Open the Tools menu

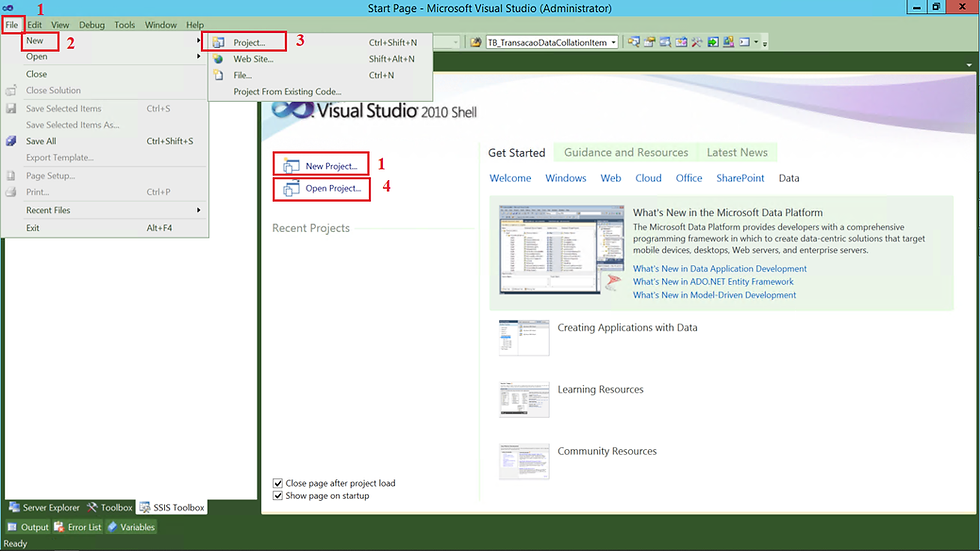coord(124,24)
